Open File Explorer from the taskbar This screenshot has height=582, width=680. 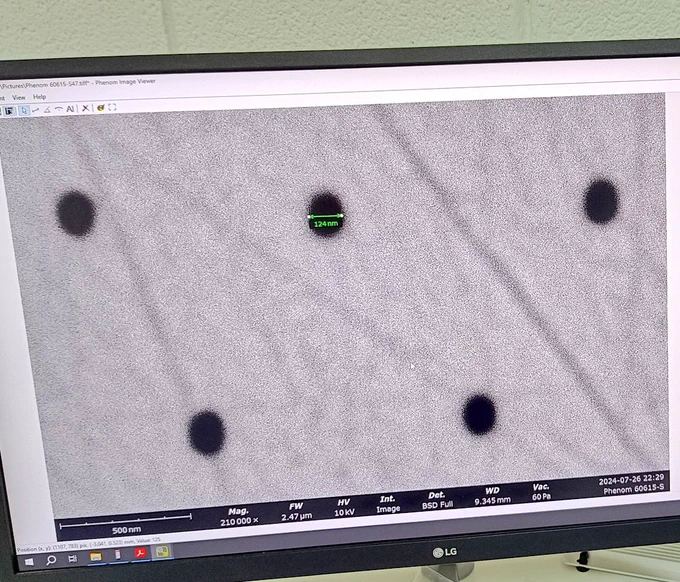coord(96,556)
